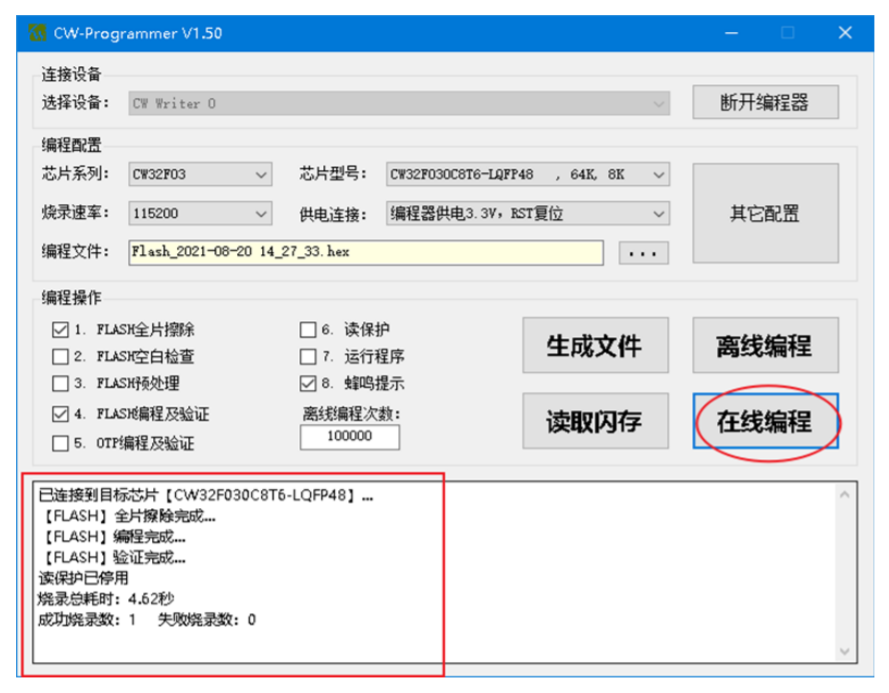Click the 断开编程器 button

pyautogui.click(x=765, y=102)
